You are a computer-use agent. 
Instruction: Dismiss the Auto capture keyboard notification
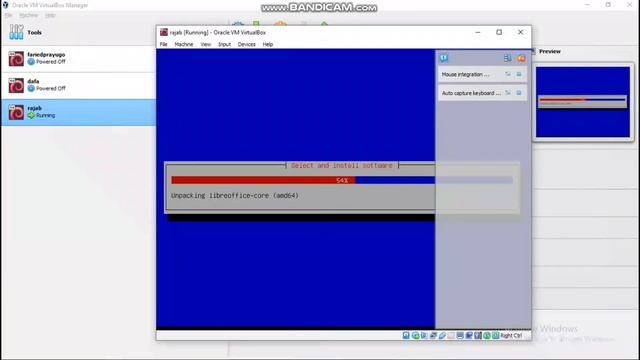tap(519, 93)
